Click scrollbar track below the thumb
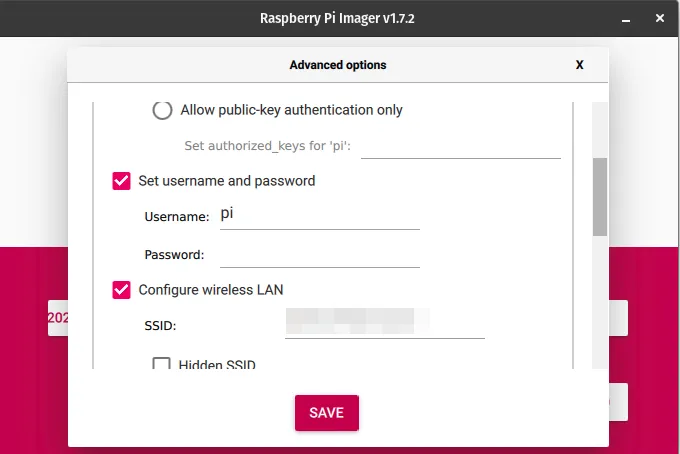Screen dimensions: 680x454 pyautogui.click(x=599, y=300)
